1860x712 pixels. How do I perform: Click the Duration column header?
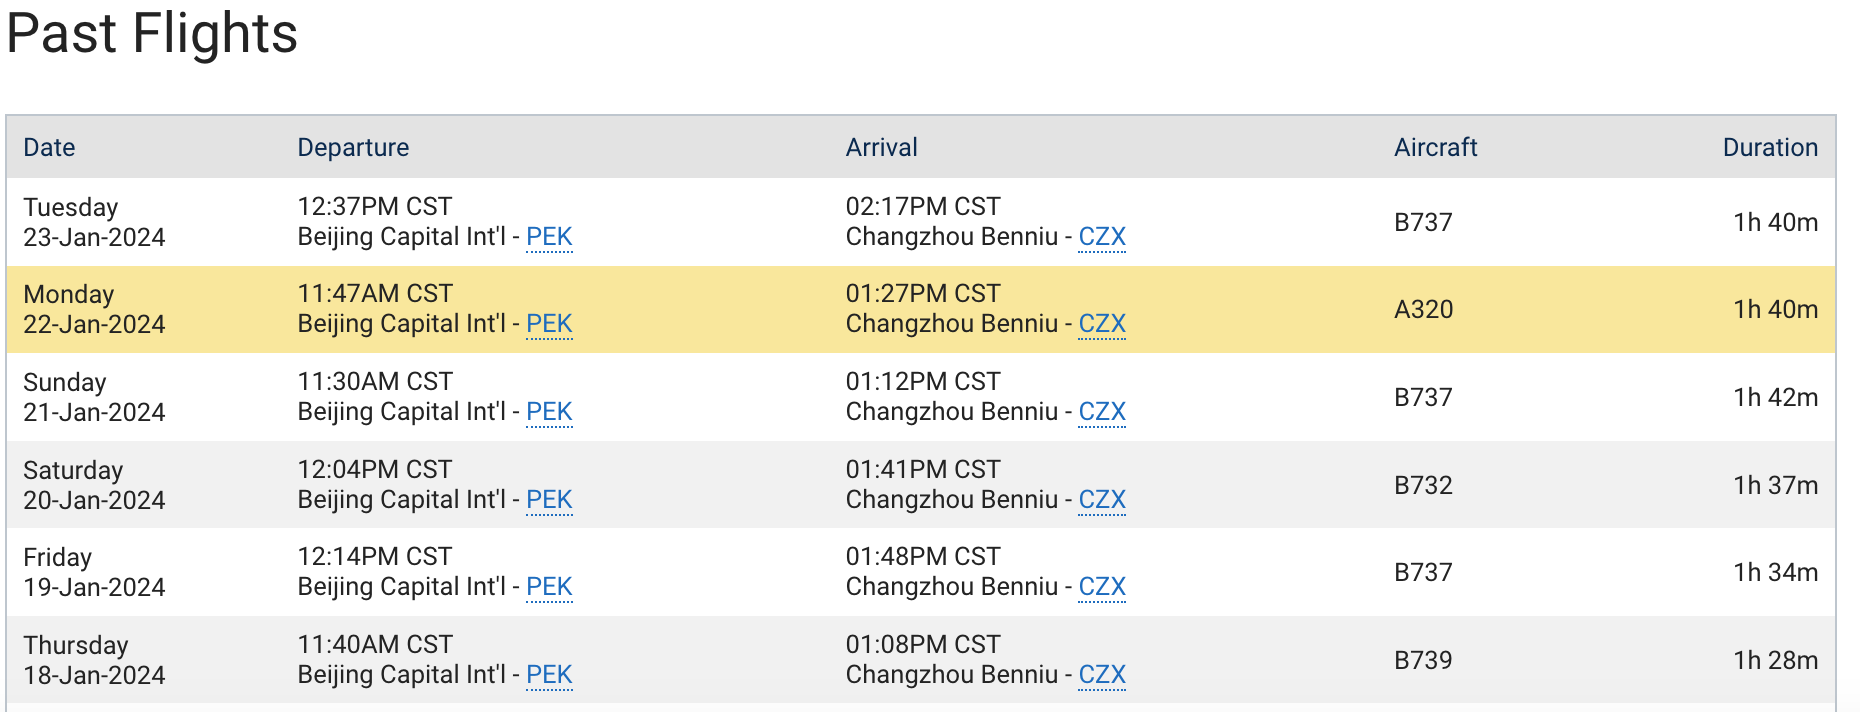click(x=1770, y=148)
